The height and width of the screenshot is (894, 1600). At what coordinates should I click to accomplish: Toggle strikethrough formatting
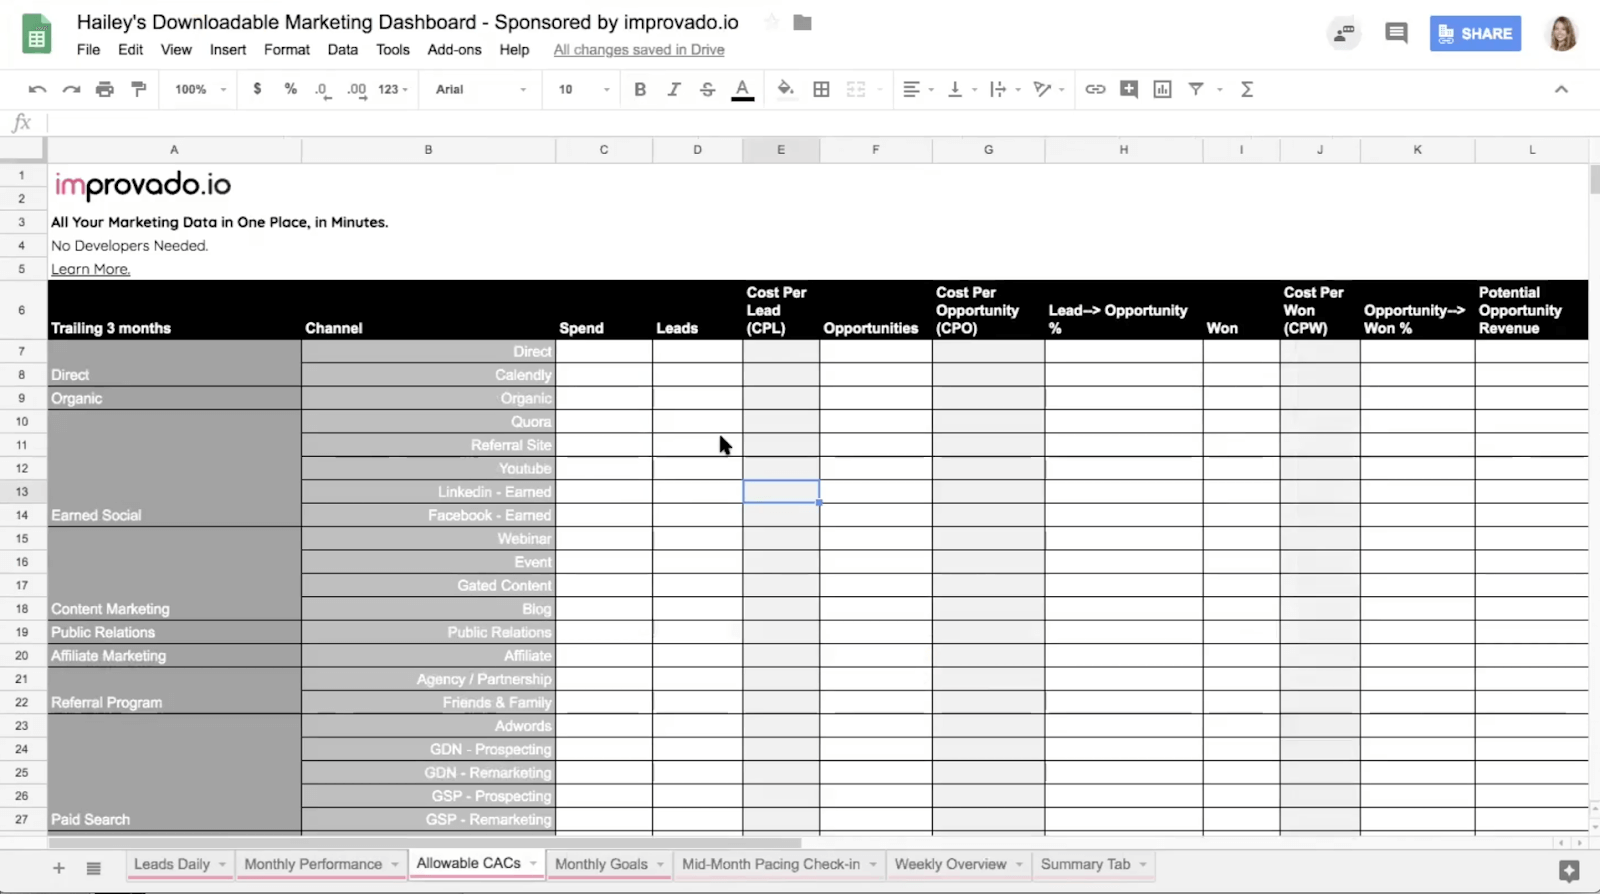point(707,89)
